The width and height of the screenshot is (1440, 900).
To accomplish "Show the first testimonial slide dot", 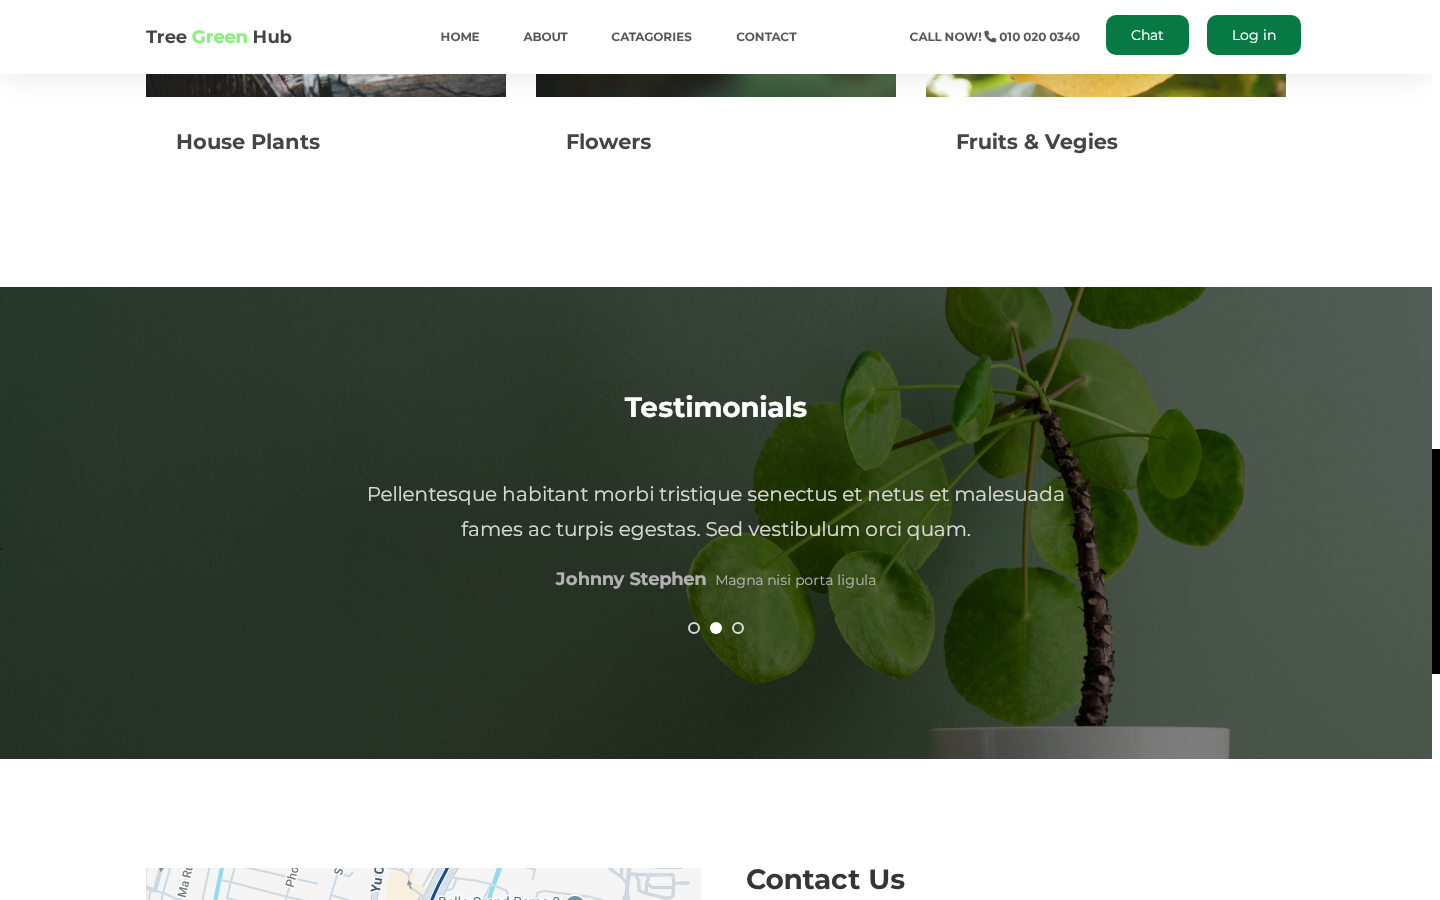I will point(694,628).
